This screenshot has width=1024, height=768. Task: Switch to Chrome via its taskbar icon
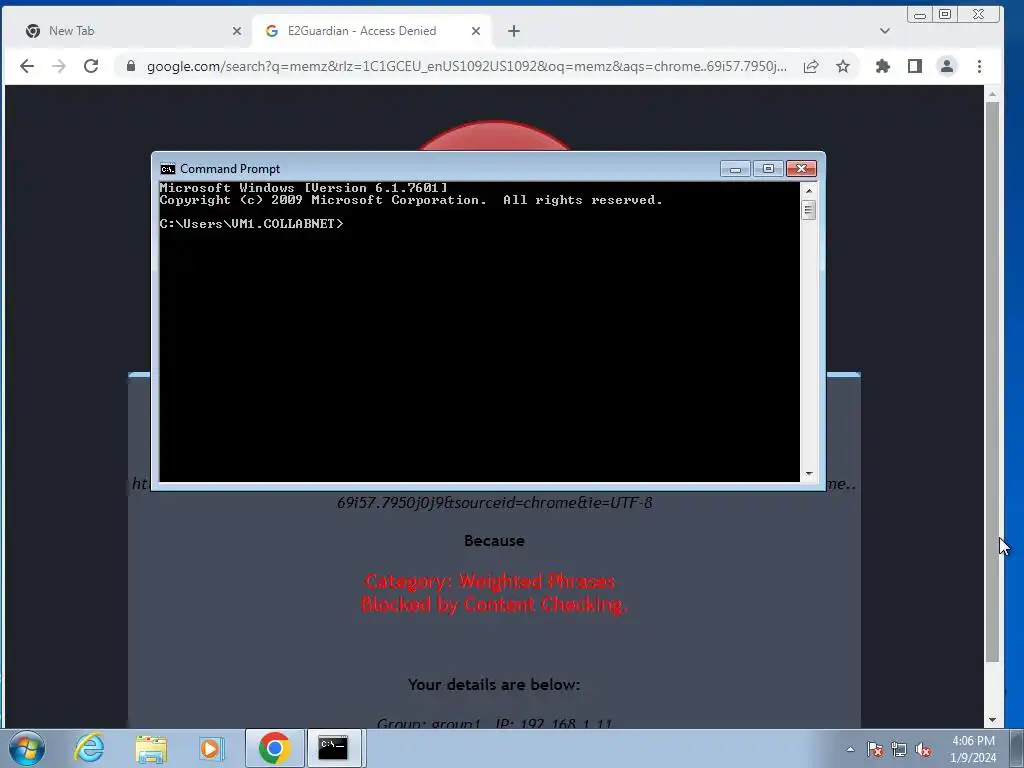[274, 748]
